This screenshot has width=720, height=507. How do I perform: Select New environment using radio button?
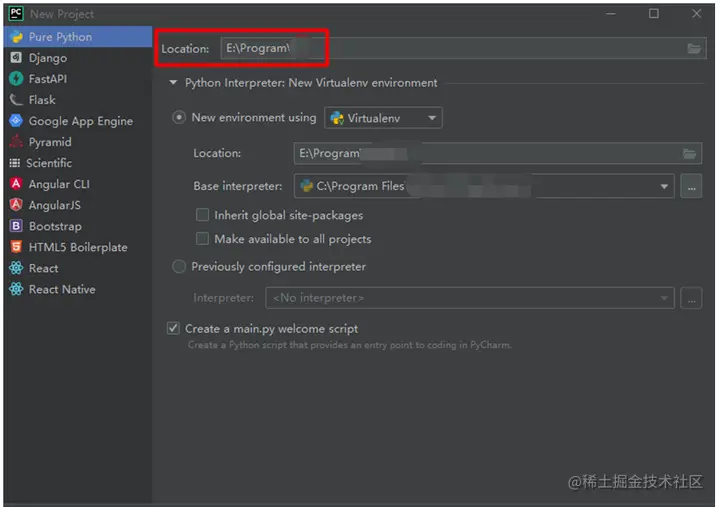point(179,118)
